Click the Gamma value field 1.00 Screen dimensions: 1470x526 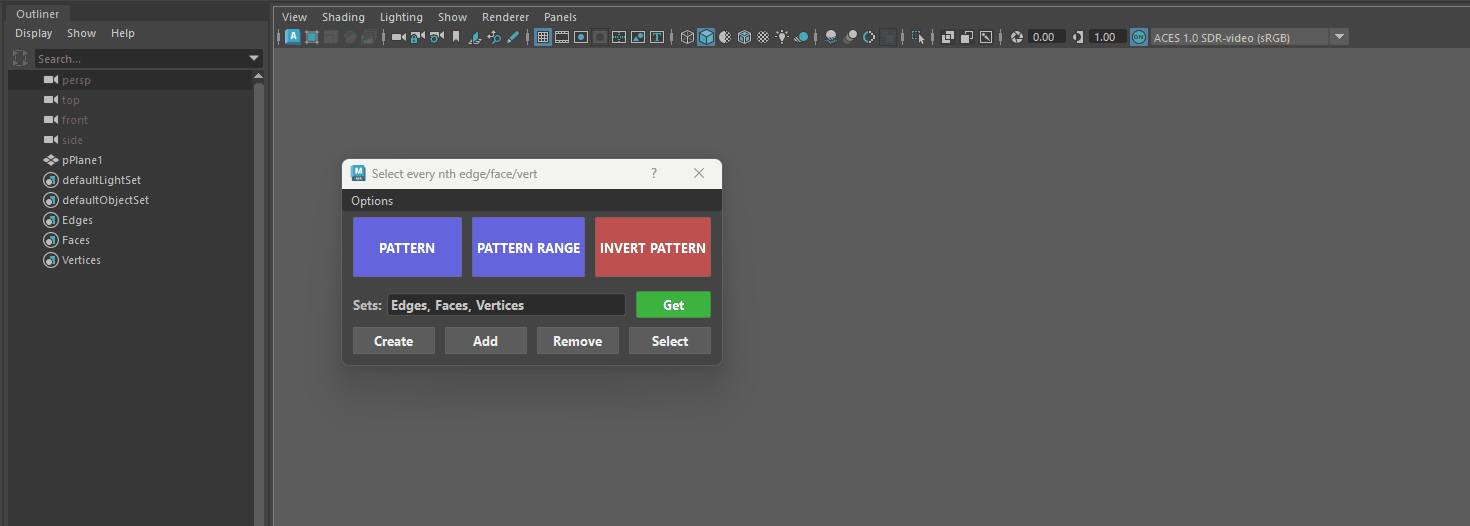pos(1108,37)
